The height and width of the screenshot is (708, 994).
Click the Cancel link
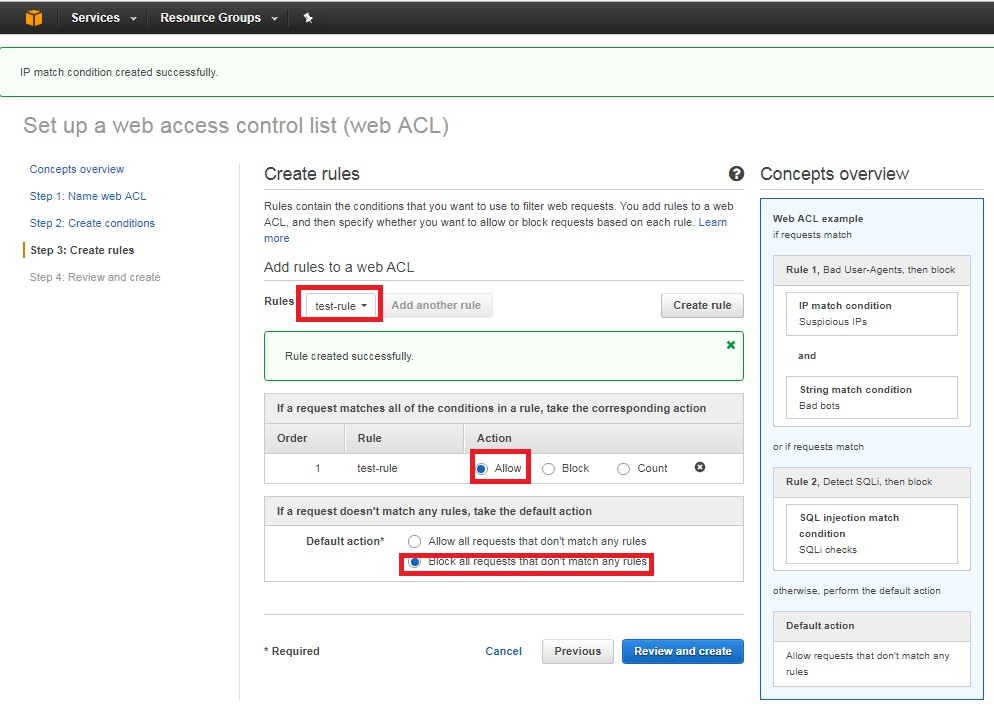503,652
